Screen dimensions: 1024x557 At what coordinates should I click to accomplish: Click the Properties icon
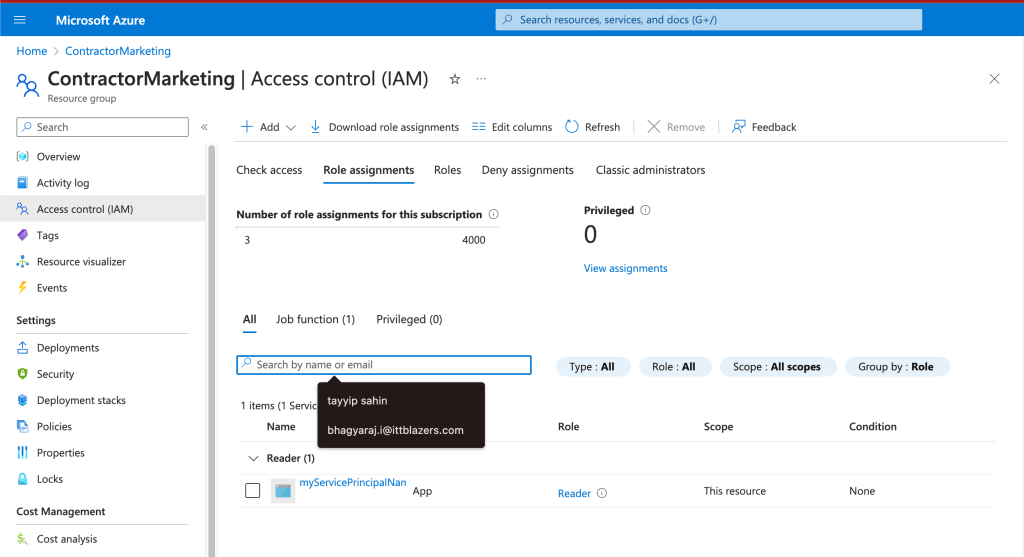(23, 453)
